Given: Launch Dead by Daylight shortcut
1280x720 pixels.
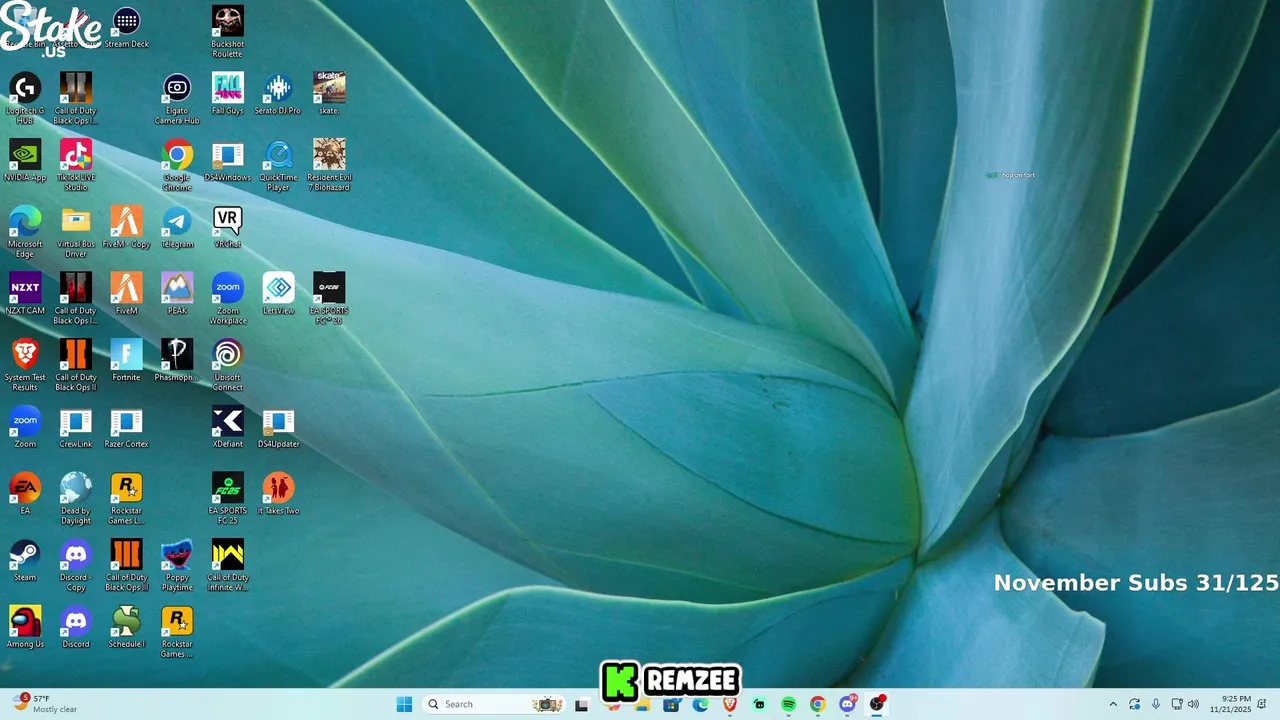Looking at the screenshot, I should pyautogui.click(x=76, y=499).
